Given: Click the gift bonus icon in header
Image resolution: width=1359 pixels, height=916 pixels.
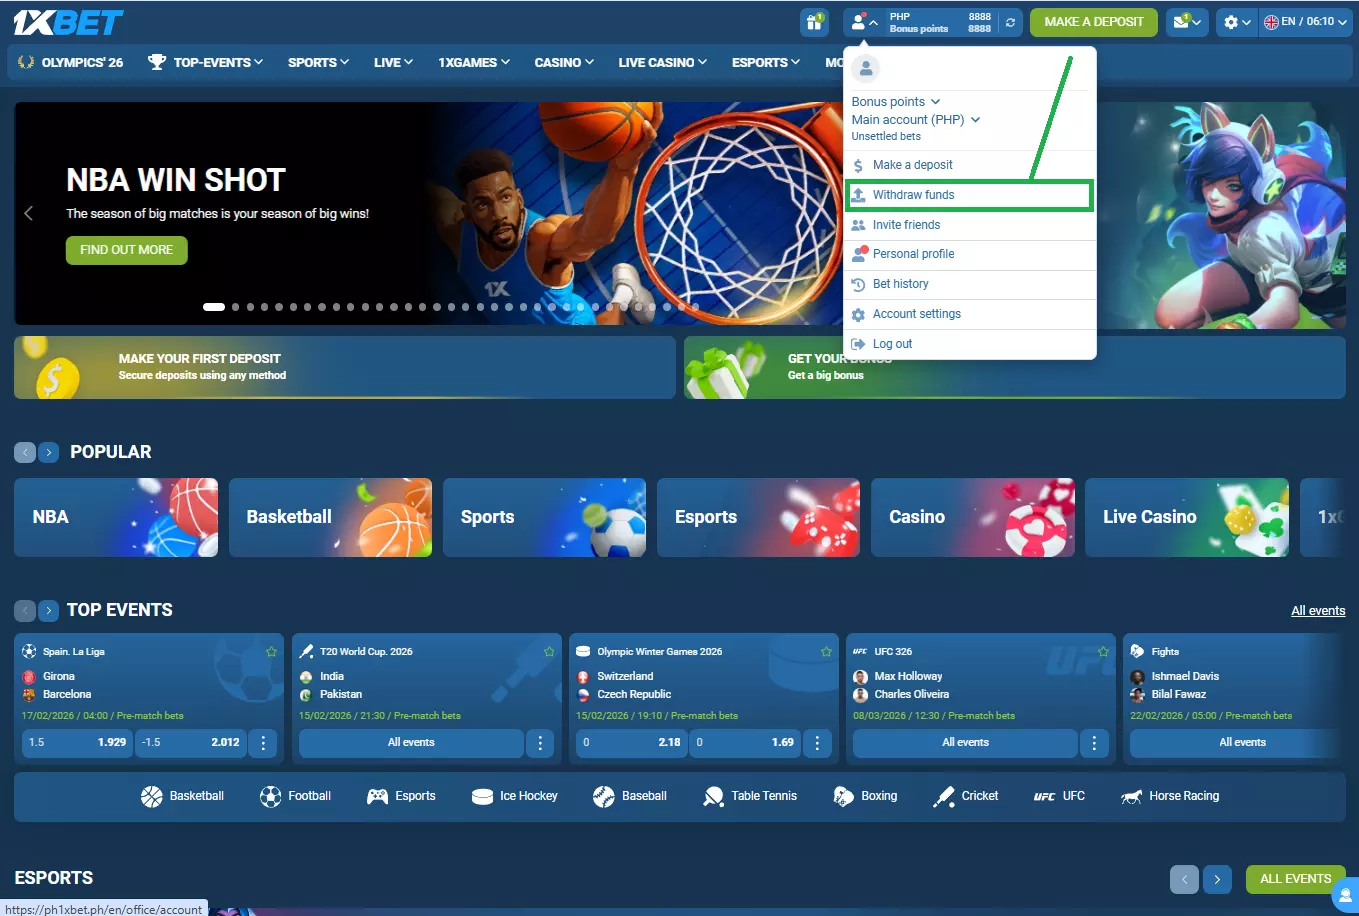Looking at the screenshot, I should tap(815, 22).
